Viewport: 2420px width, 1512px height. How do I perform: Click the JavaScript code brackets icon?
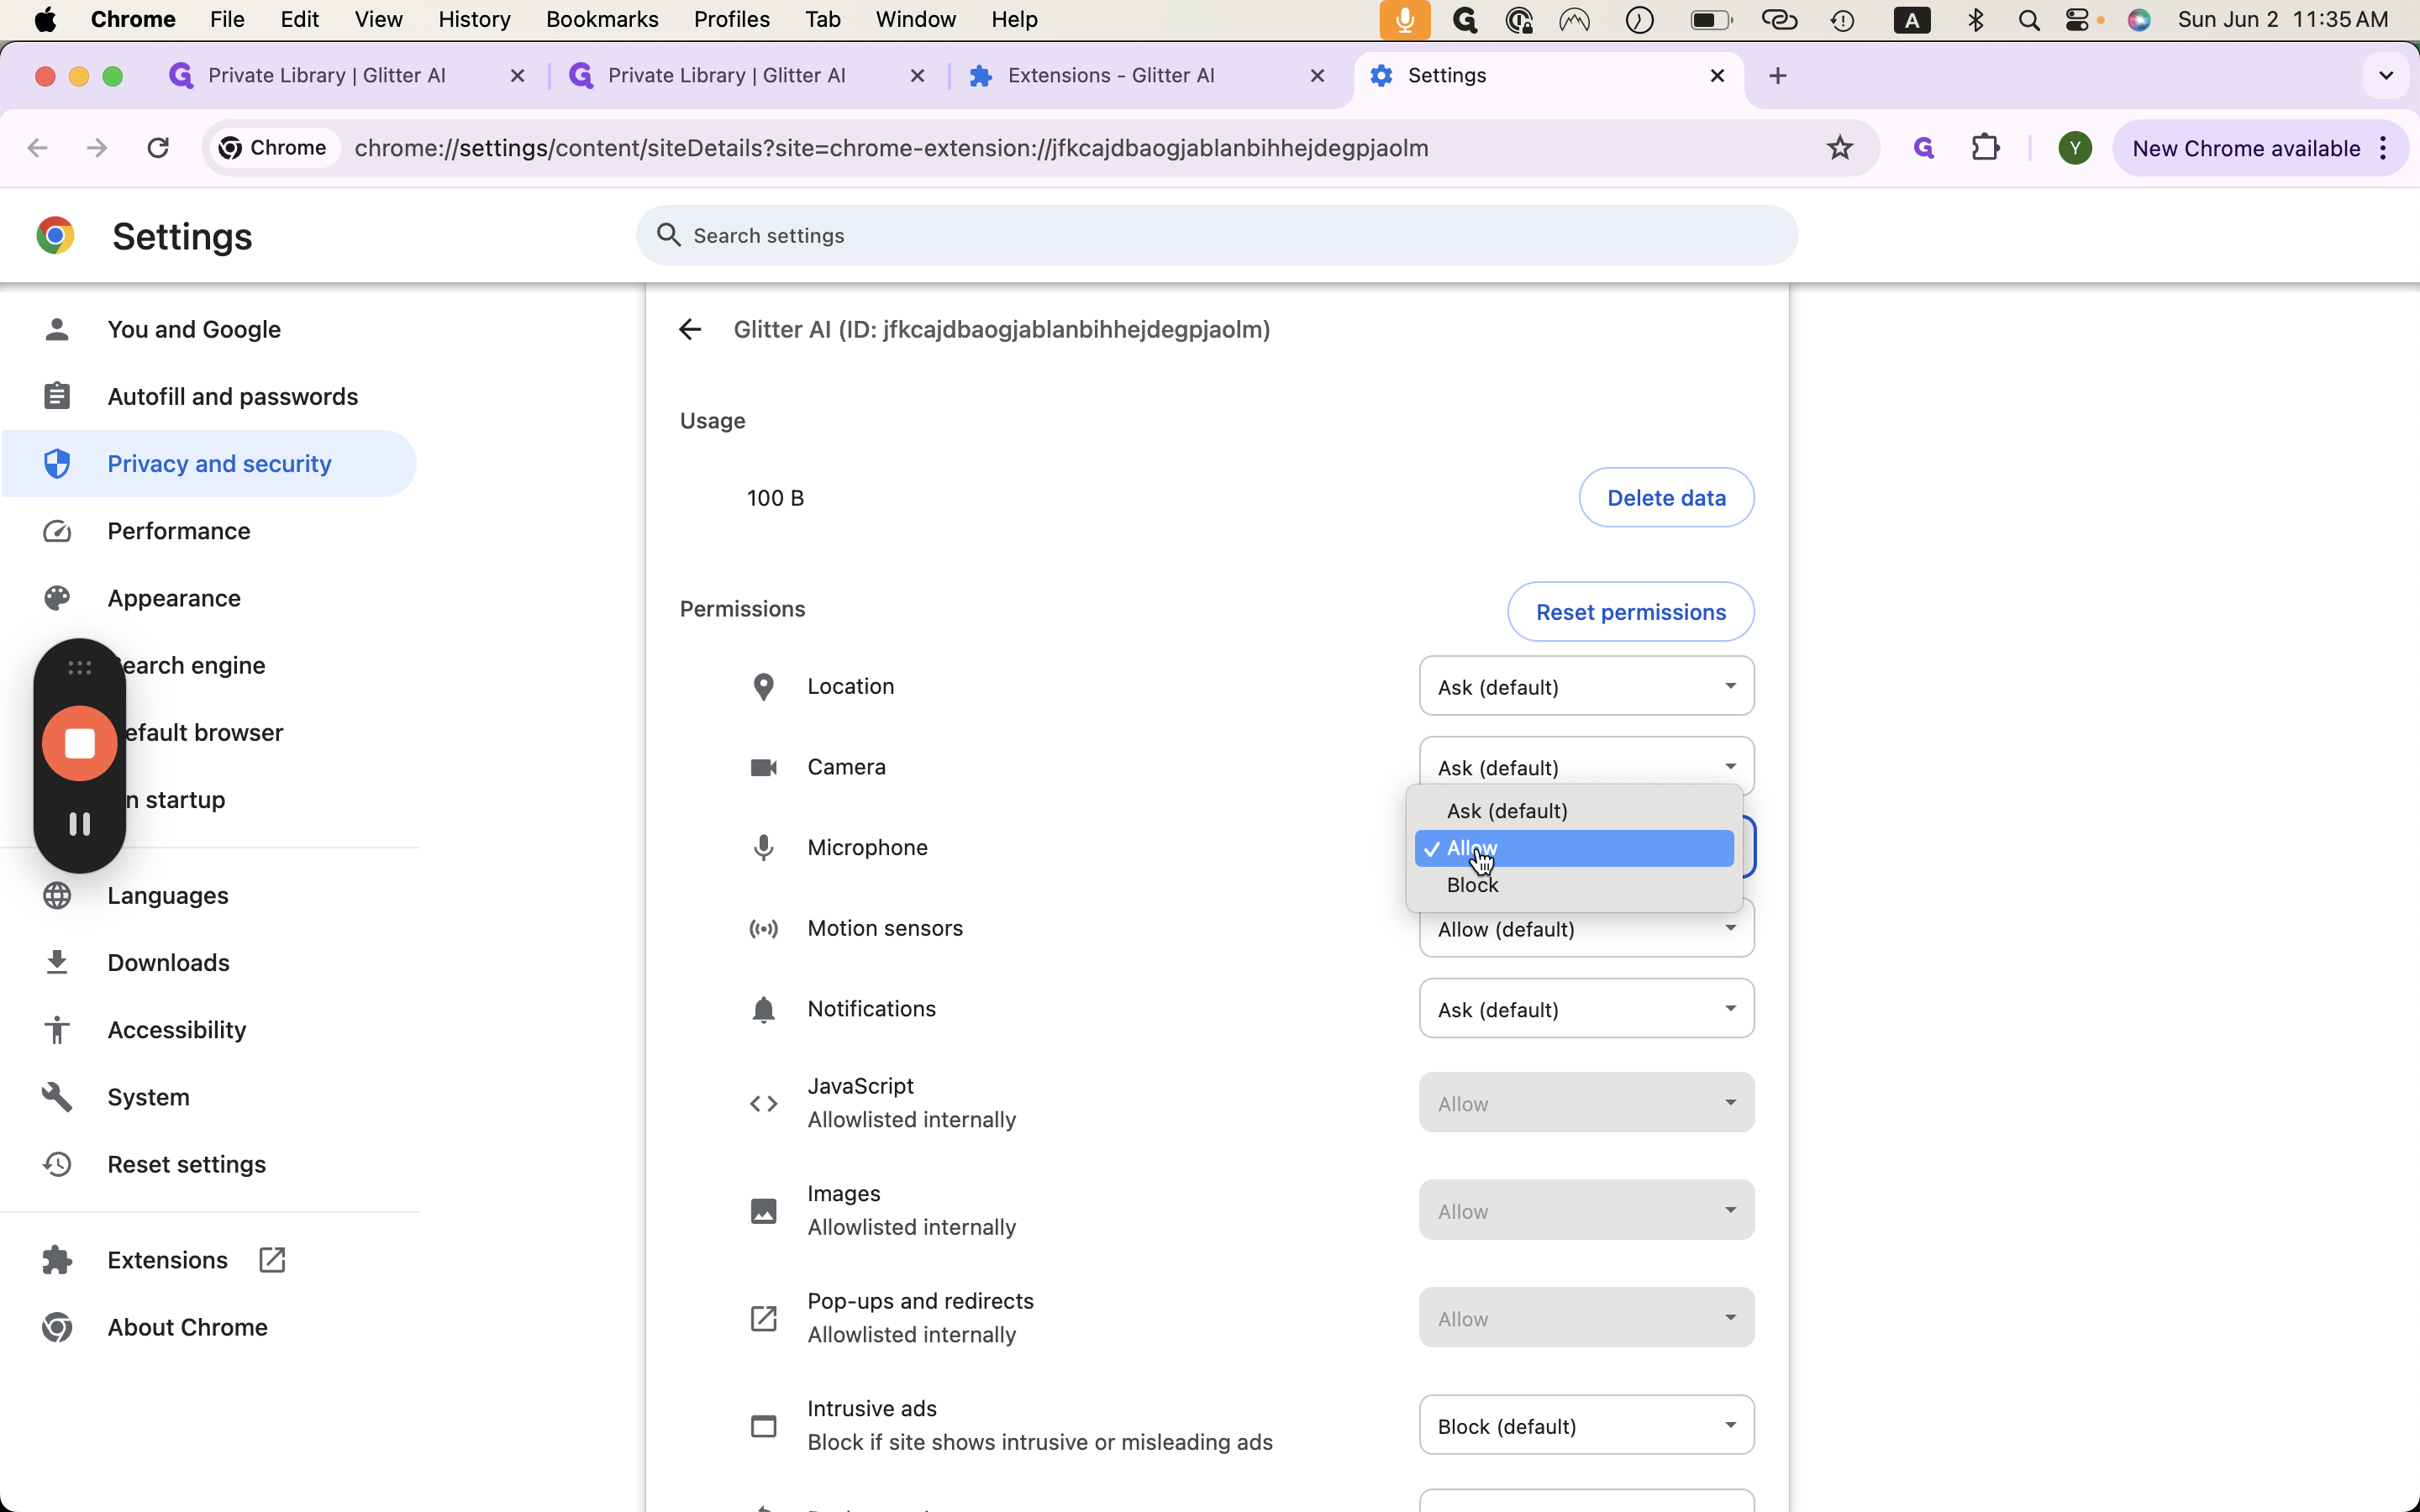click(x=763, y=1103)
